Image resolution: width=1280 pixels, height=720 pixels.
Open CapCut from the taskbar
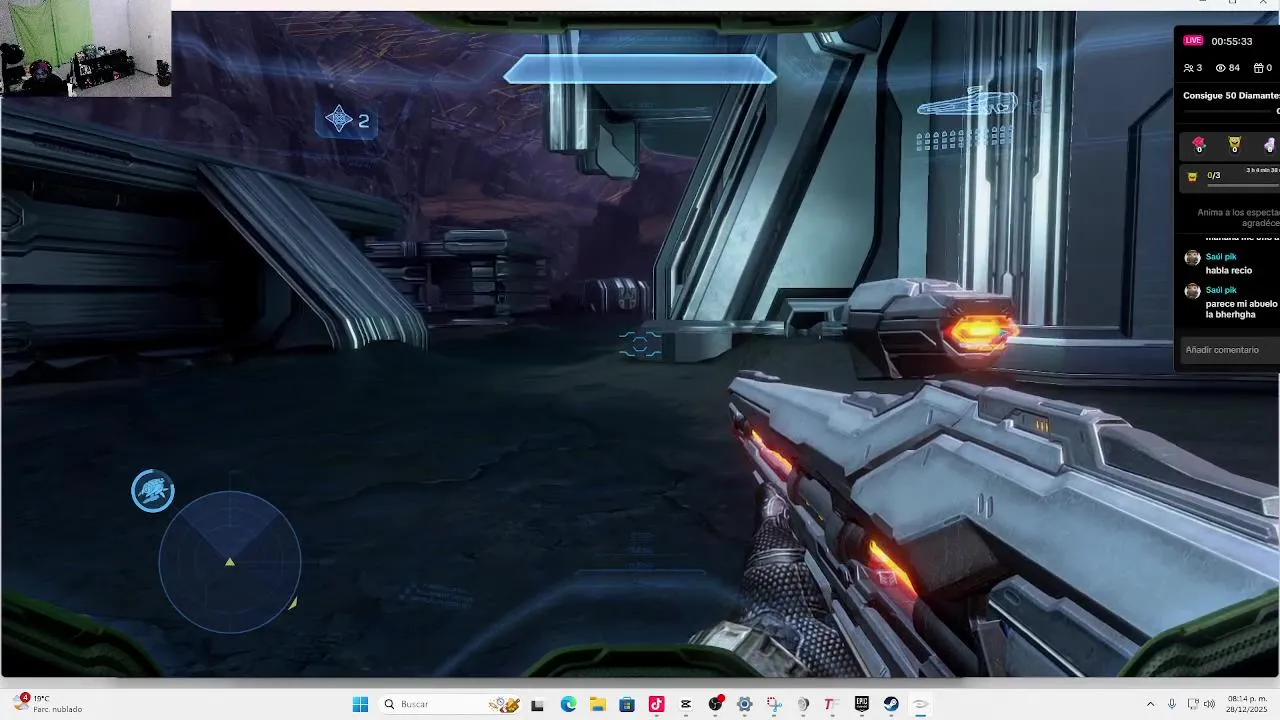click(686, 704)
